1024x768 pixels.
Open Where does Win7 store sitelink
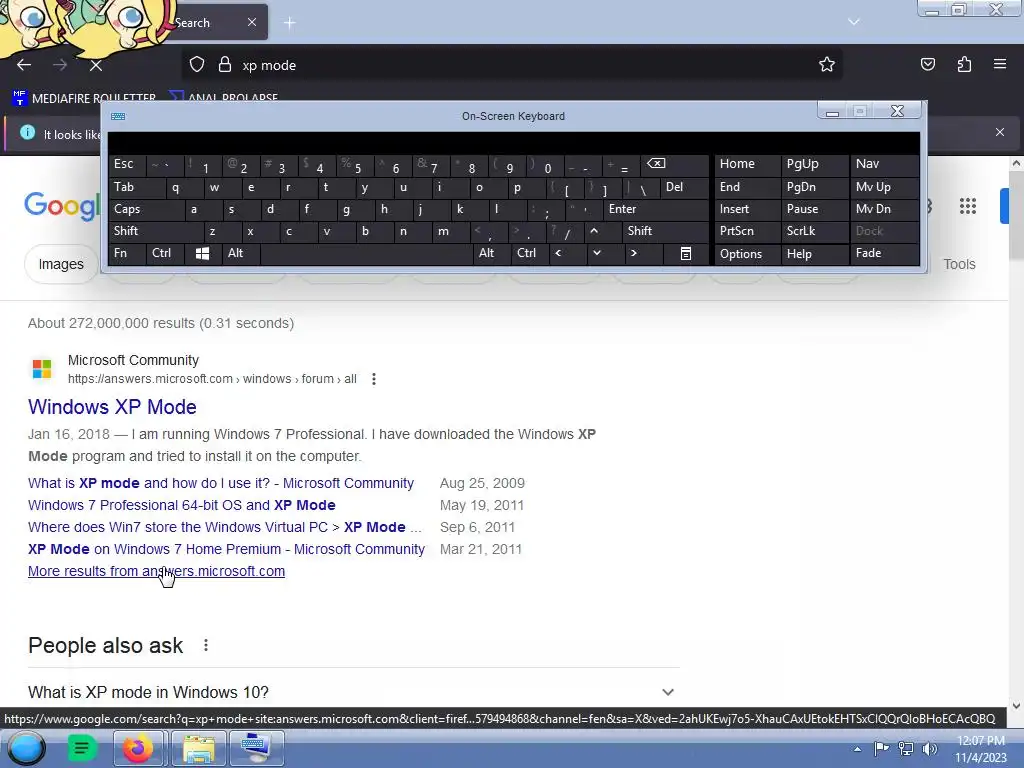(225, 527)
